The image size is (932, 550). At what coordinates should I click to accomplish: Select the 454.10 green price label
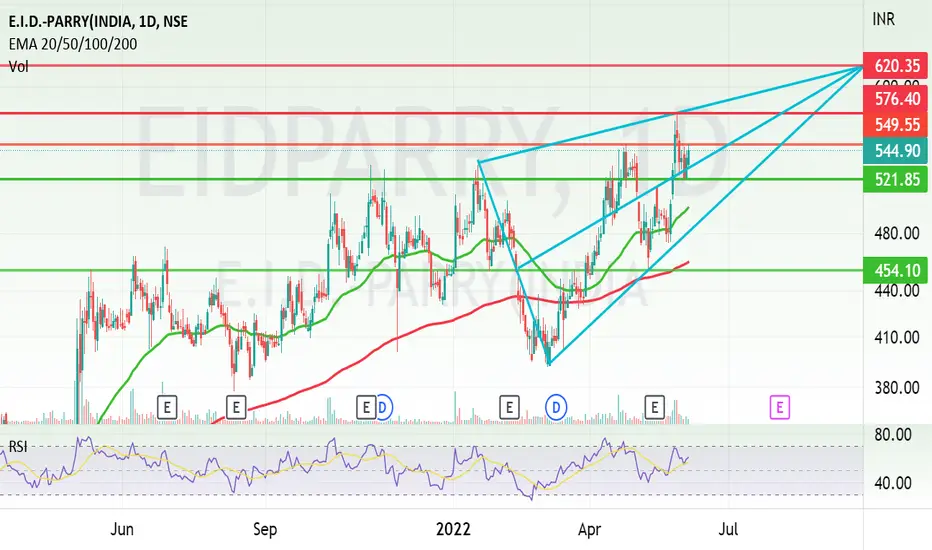pos(895,271)
